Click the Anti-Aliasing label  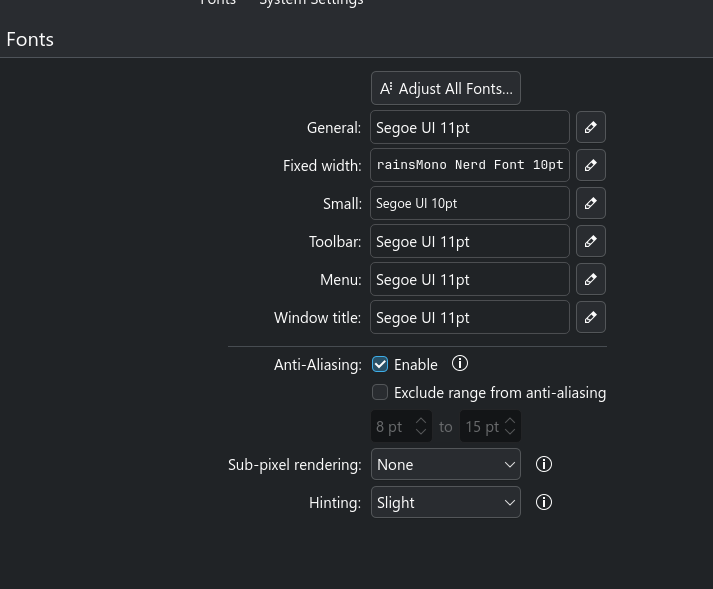click(x=317, y=365)
